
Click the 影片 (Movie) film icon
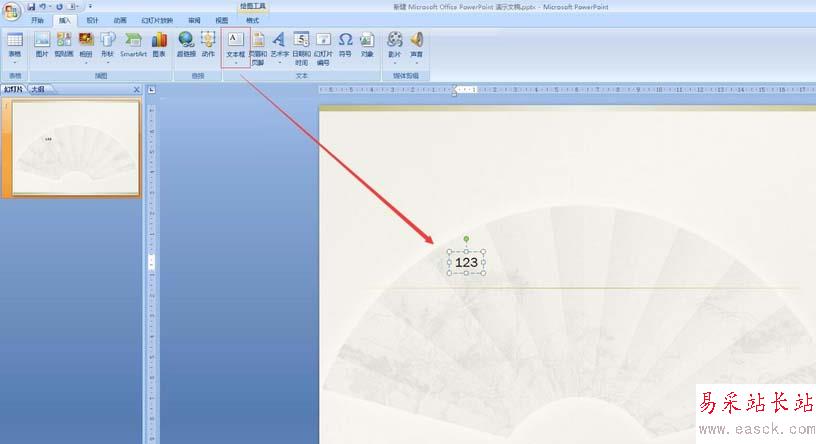(394, 40)
